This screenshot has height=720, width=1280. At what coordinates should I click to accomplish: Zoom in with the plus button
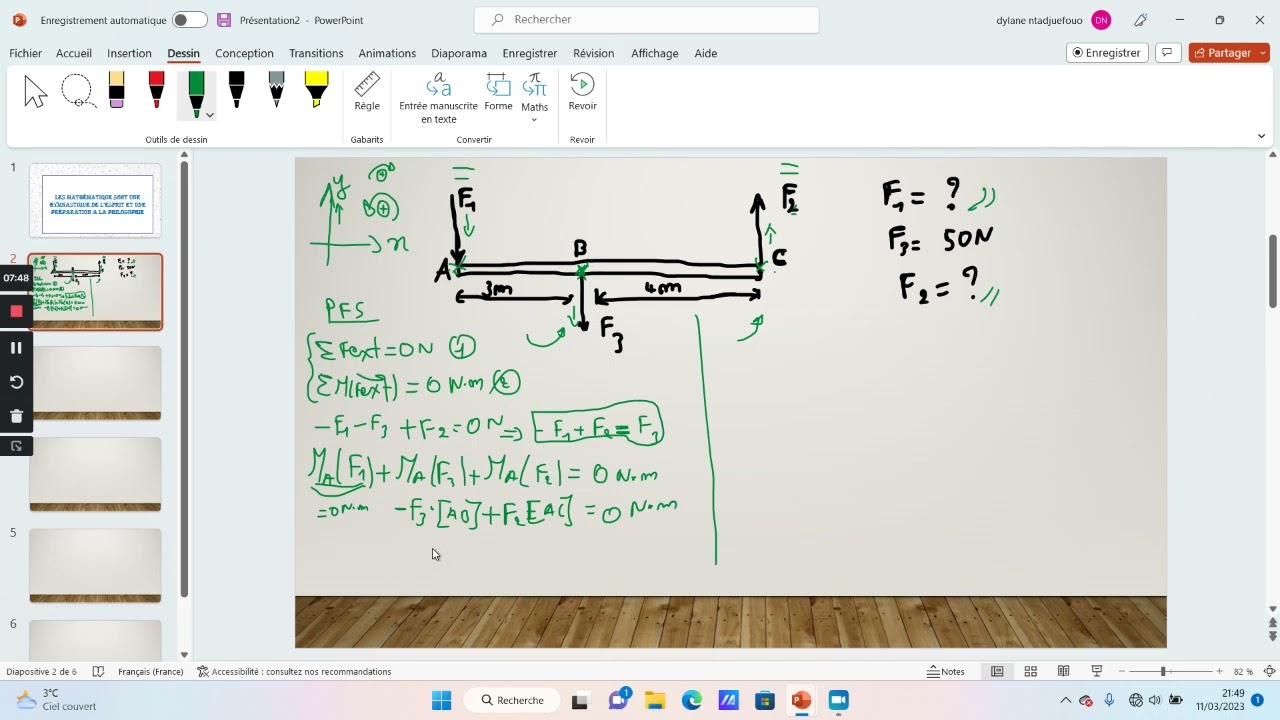pos(1219,671)
